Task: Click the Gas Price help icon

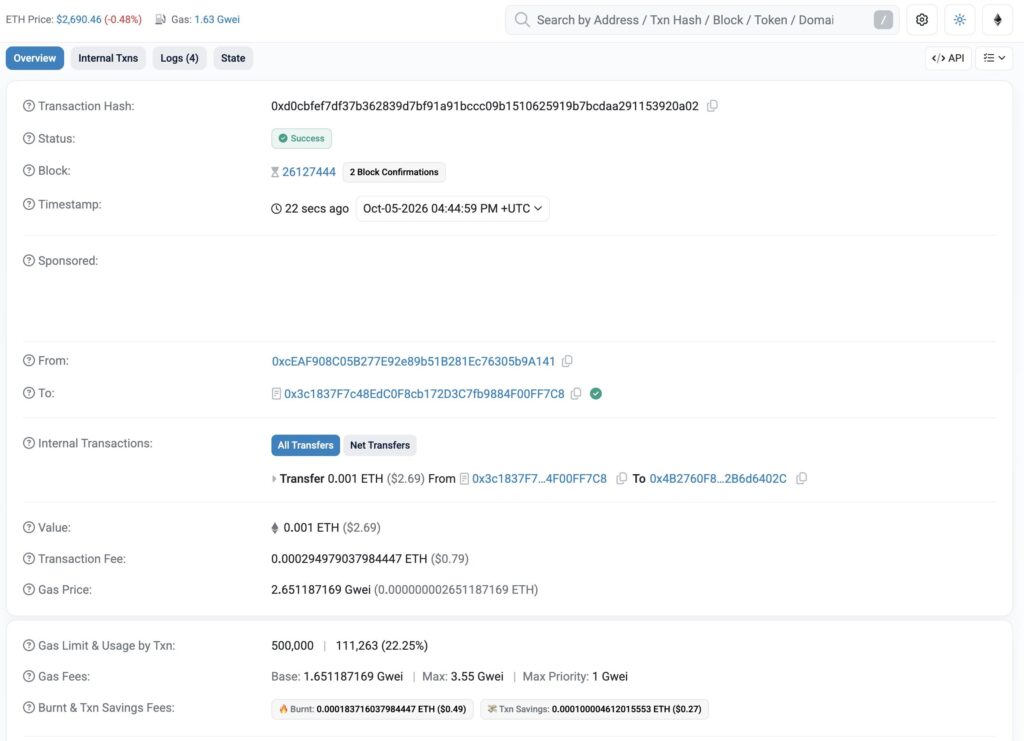Action: tap(29, 590)
